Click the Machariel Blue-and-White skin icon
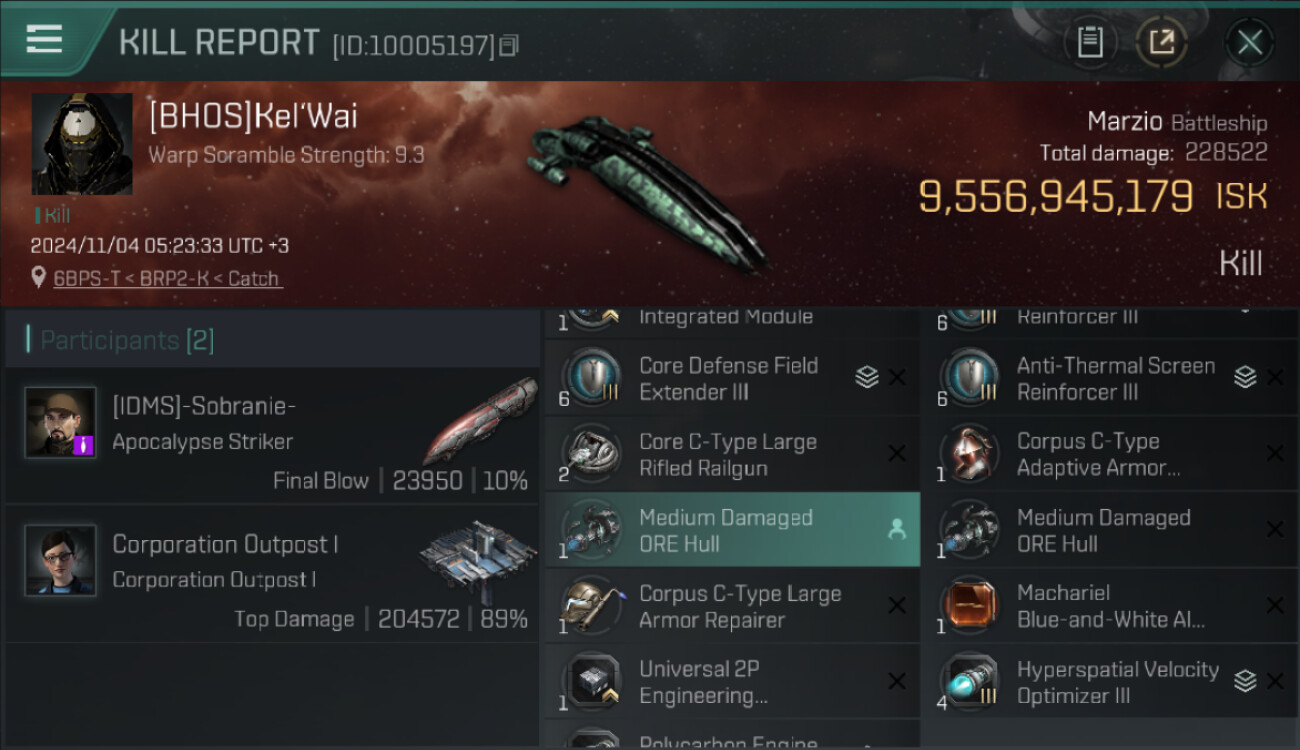The image size is (1300, 750). click(x=970, y=606)
